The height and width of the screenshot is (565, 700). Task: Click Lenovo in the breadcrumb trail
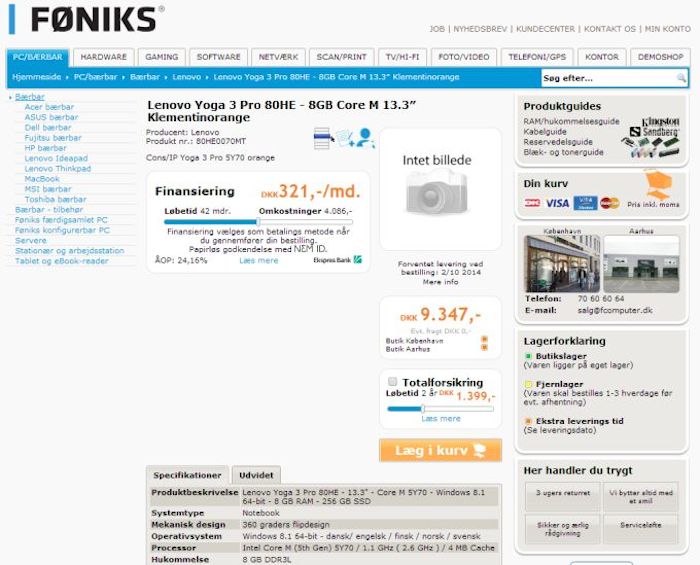(x=187, y=77)
